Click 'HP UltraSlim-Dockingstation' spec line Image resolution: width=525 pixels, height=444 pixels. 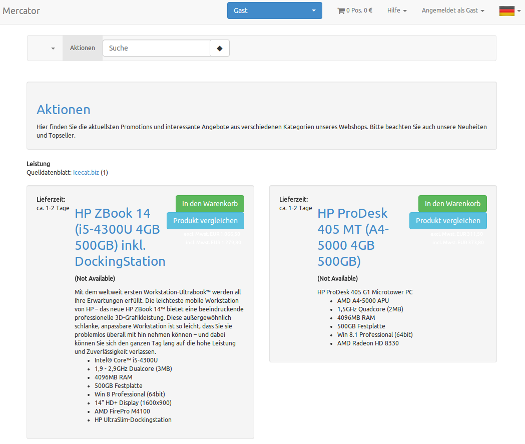(133, 420)
